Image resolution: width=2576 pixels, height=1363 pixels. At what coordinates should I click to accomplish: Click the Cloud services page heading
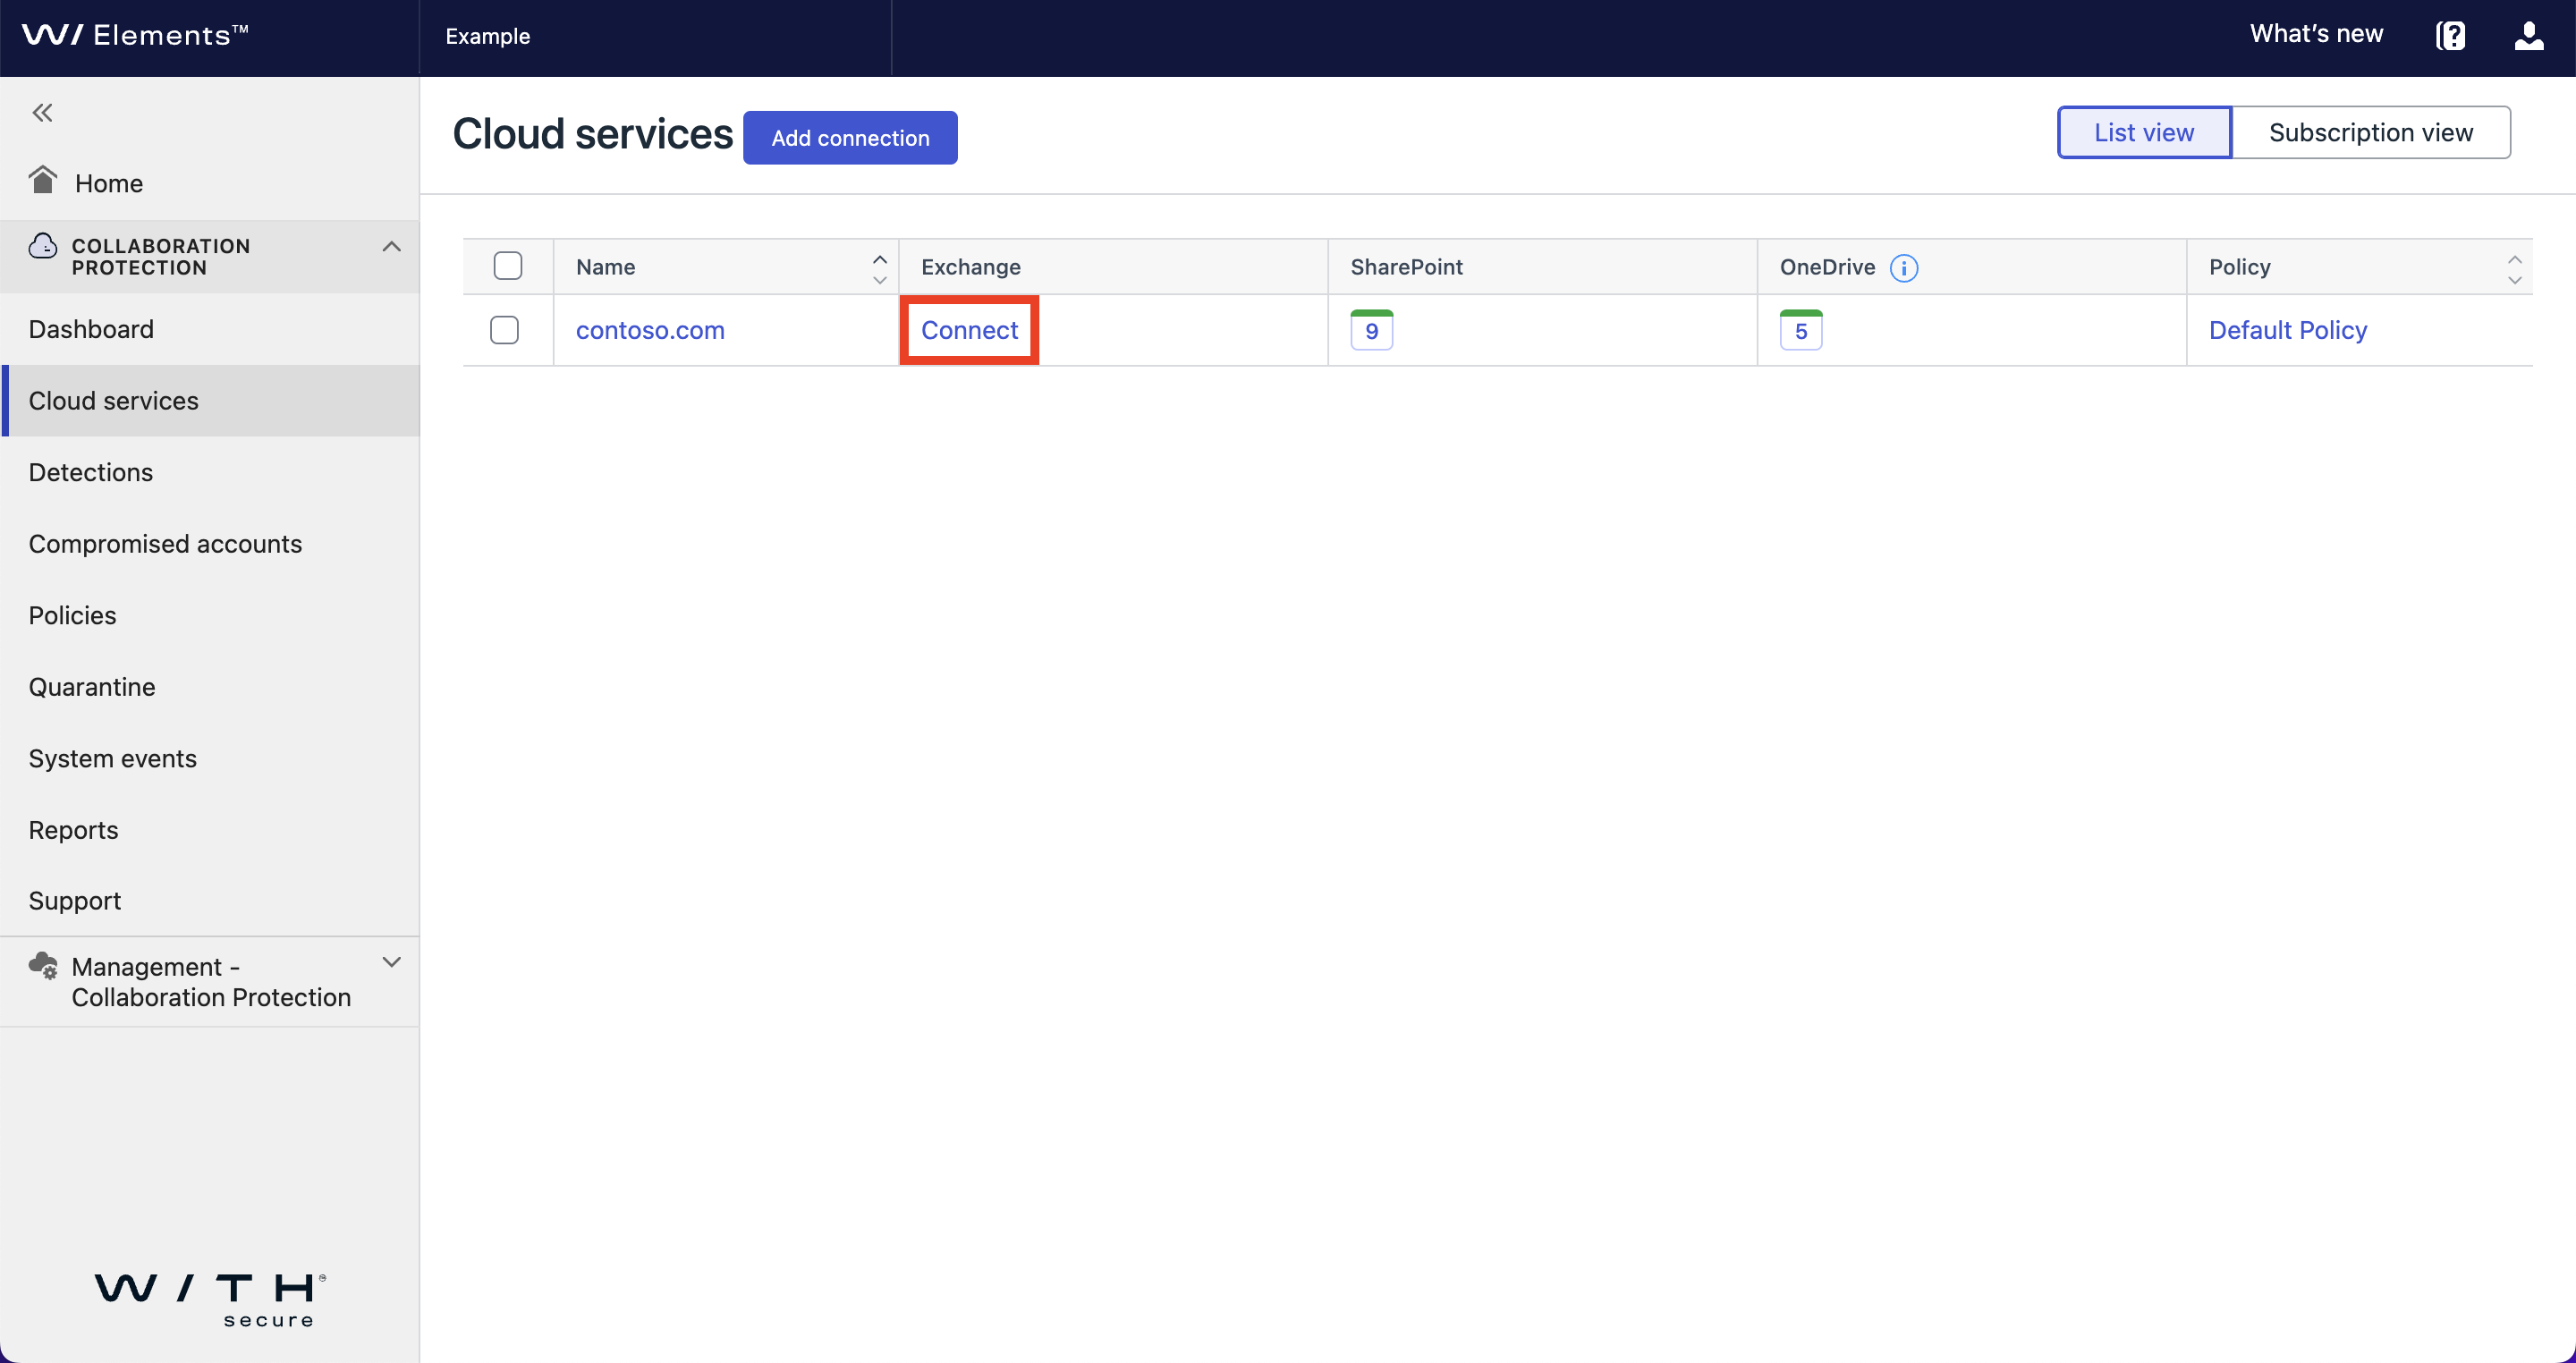[592, 134]
